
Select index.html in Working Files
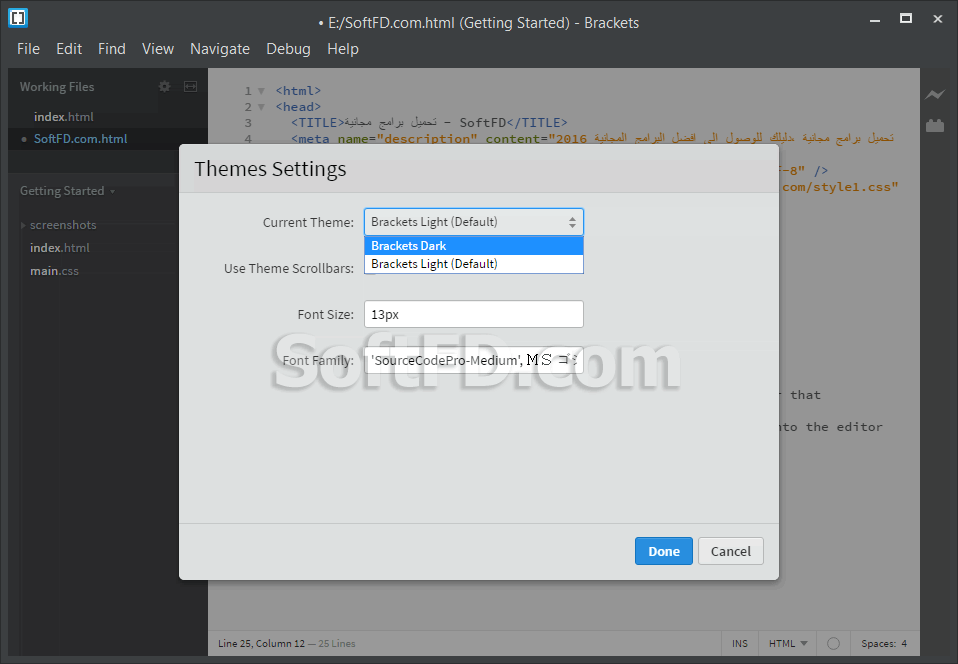[64, 117]
